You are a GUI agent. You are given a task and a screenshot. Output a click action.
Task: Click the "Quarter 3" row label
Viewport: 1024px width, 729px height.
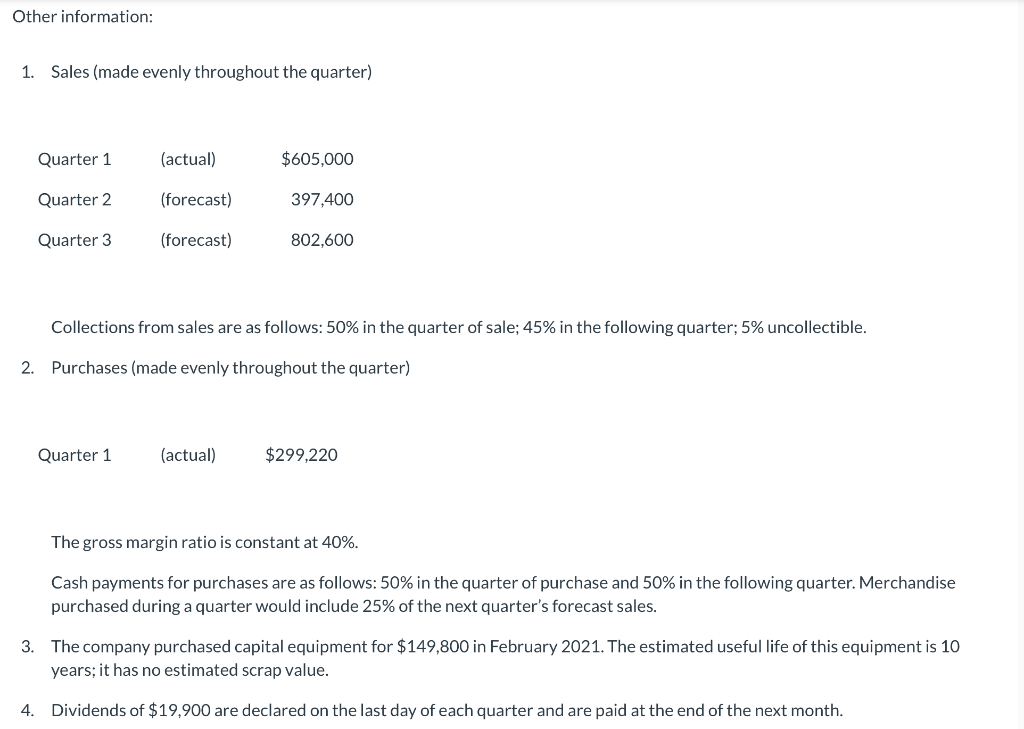[74, 240]
